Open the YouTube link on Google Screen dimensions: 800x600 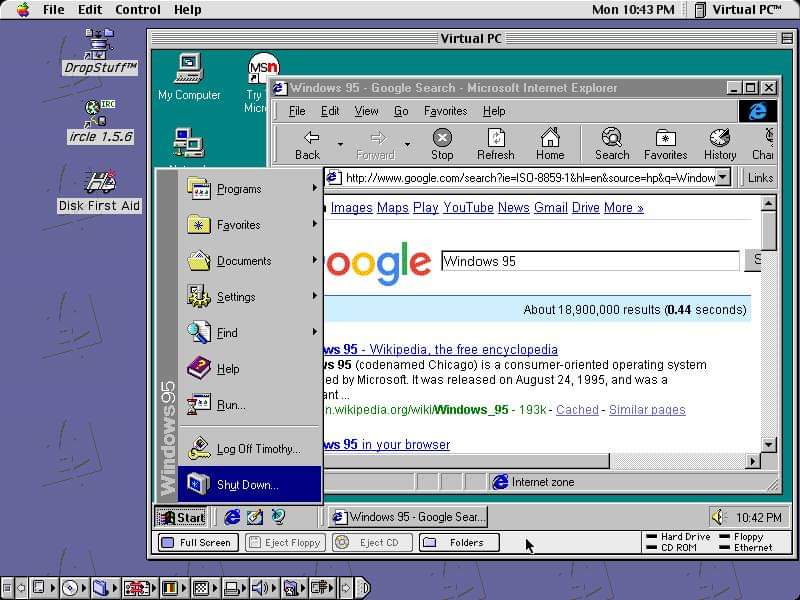tap(468, 208)
